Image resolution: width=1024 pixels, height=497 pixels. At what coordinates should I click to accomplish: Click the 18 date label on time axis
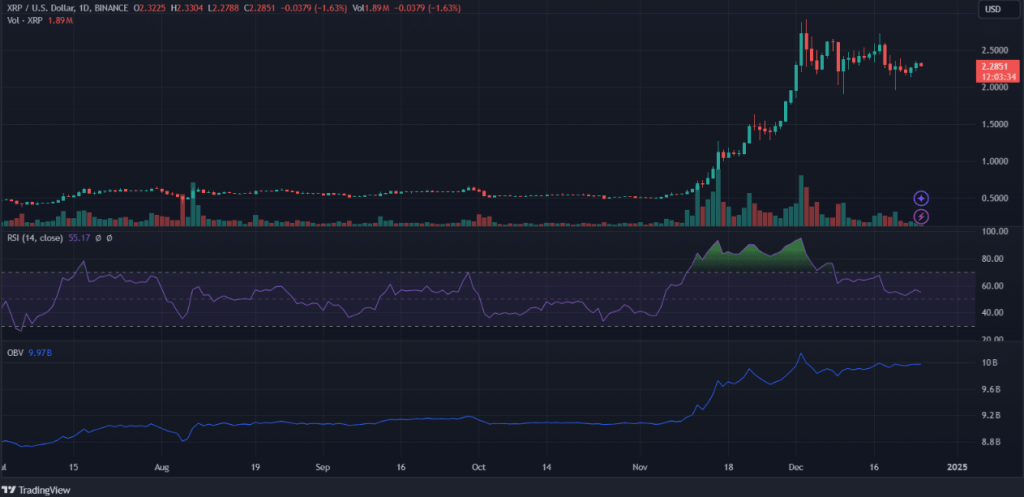tap(728, 468)
